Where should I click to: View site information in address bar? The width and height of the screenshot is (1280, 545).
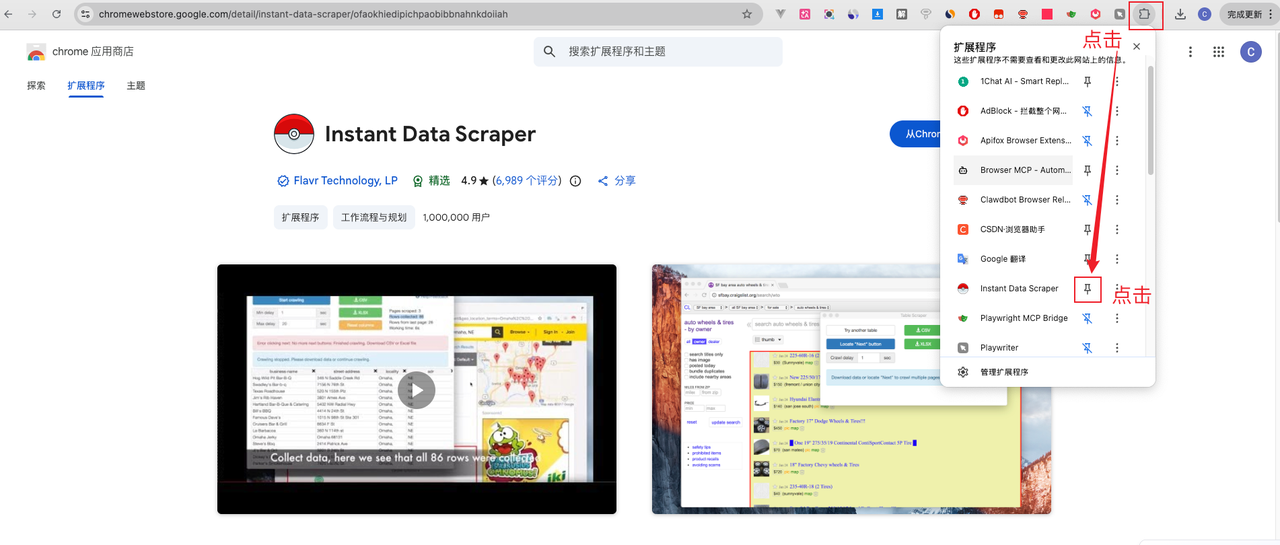(86, 14)
